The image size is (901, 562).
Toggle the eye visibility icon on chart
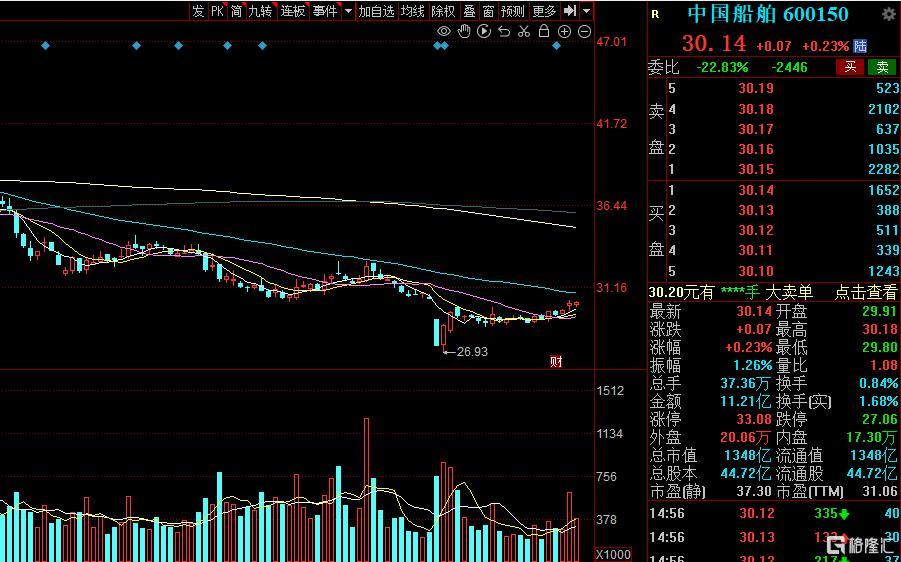pyautogui.click(x=444, y=32)
